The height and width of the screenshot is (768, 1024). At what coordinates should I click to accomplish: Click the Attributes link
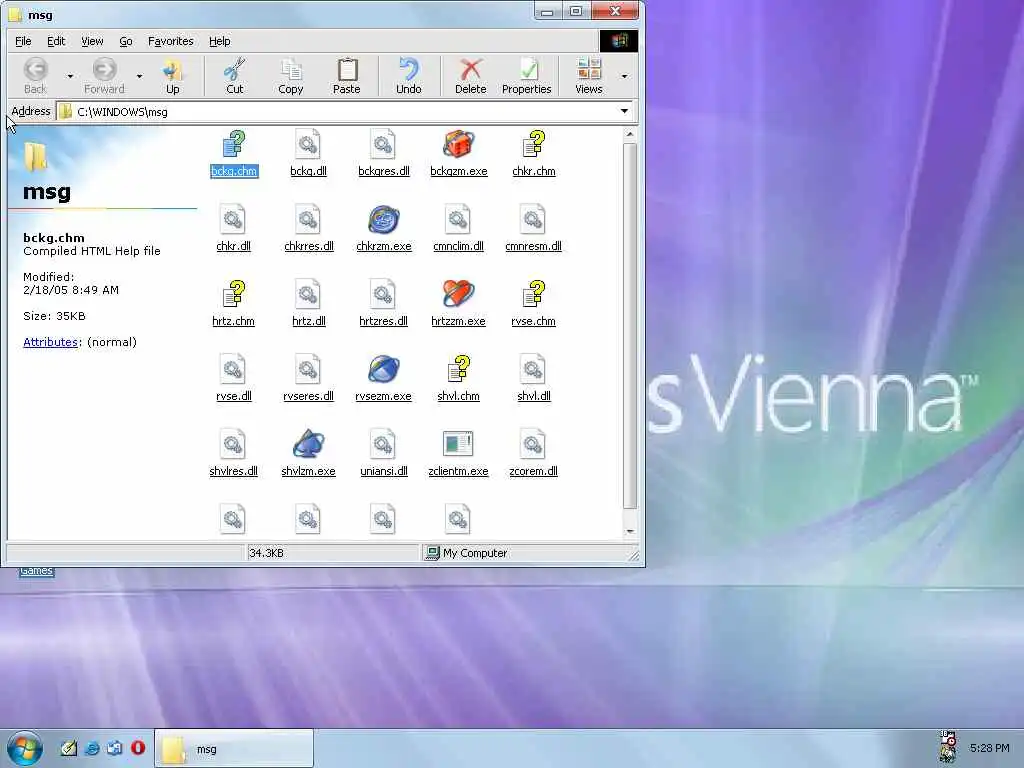pyautogui.click(x=50, y=342)
